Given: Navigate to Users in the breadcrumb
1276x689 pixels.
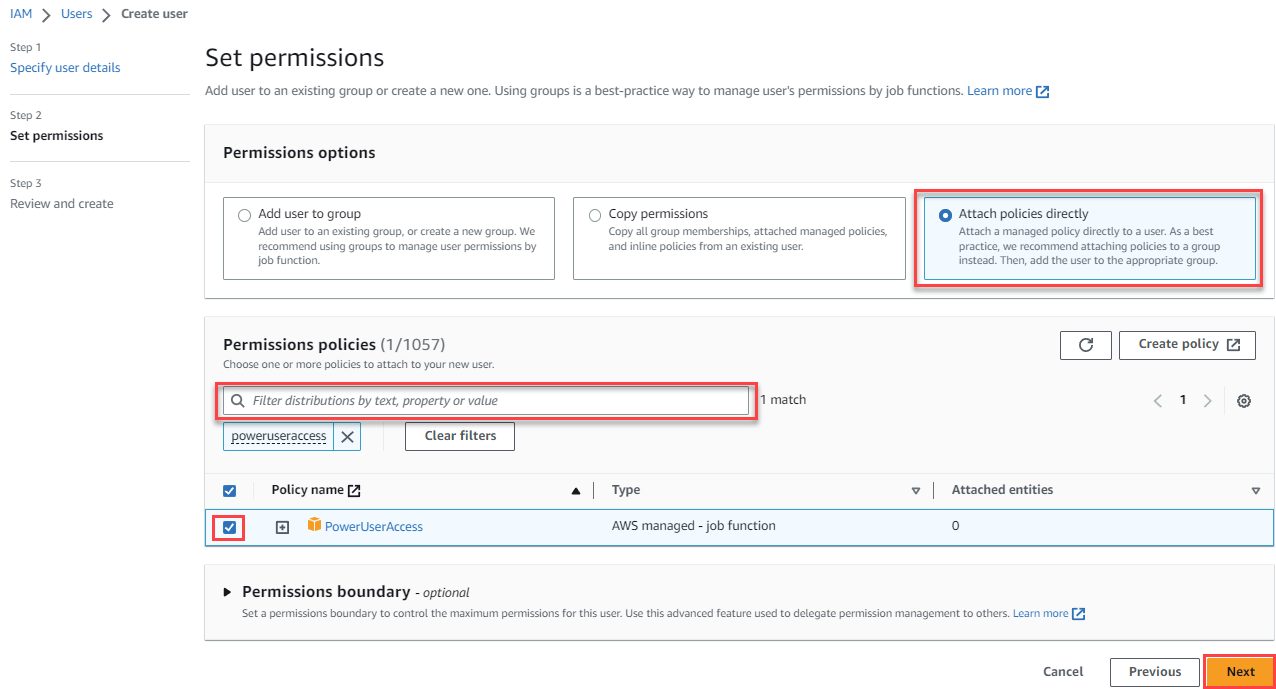Looking at the screenshot, I should point(76,13).
